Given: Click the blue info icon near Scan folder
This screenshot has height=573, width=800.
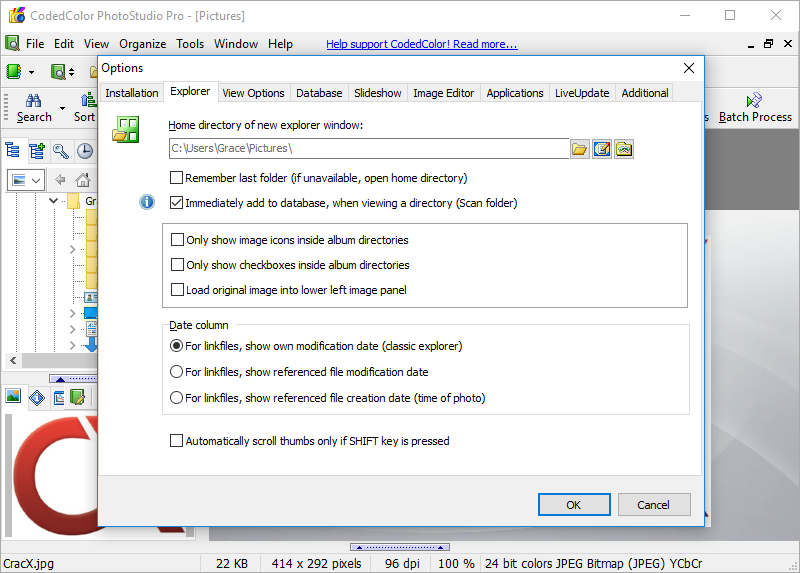Looking at the screenshot, I should click(147, 202).
